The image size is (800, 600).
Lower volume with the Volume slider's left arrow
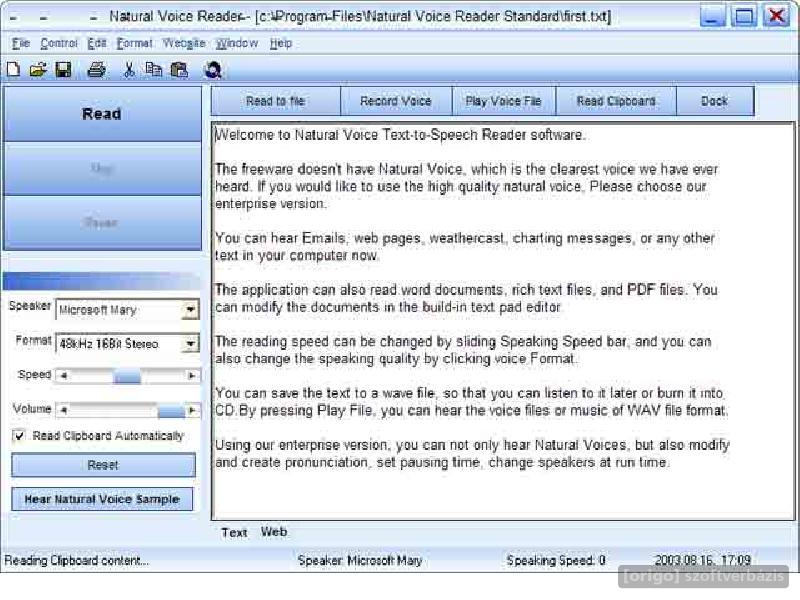click(x=64, y=410)
